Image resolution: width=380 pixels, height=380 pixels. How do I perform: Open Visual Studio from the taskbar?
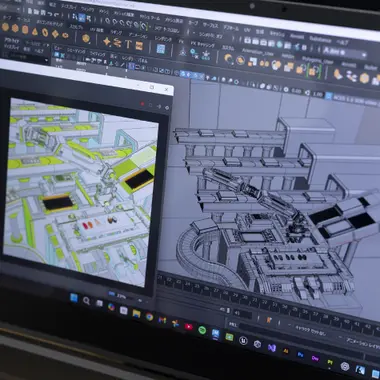coord(271,348)
